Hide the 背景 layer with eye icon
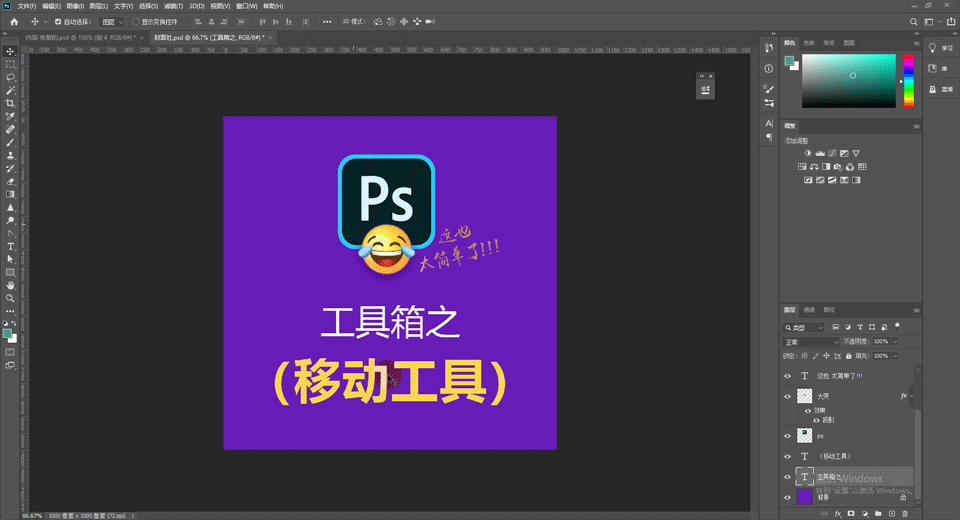 (x=787, y=496)
